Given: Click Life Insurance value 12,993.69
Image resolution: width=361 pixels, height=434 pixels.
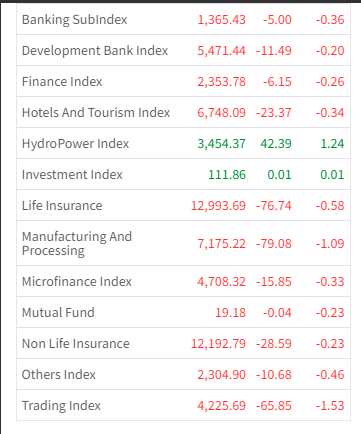Looking at the screenshot, I should pyautogui.click(x=218, y=206).
